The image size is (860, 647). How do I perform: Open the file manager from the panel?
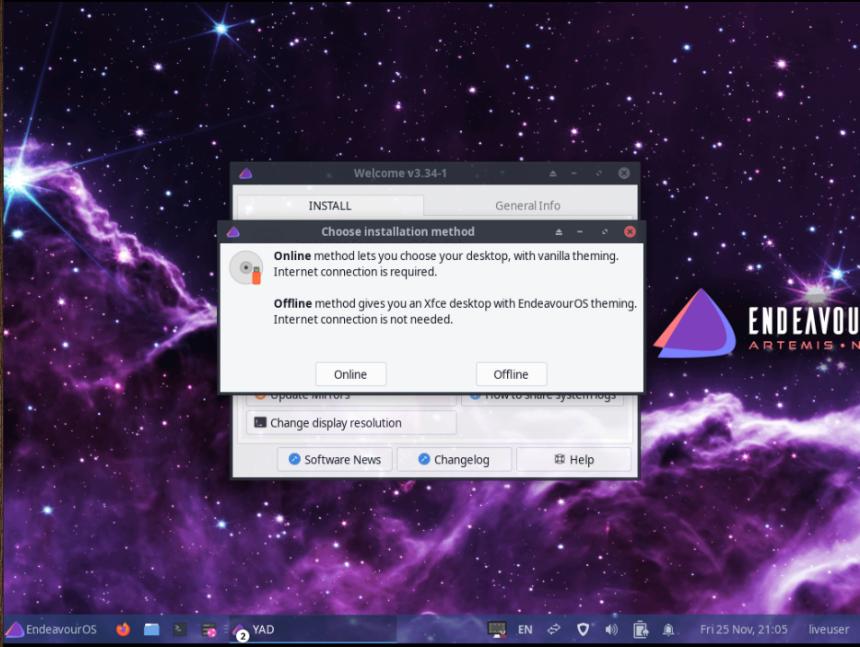(x=151, y=629)
